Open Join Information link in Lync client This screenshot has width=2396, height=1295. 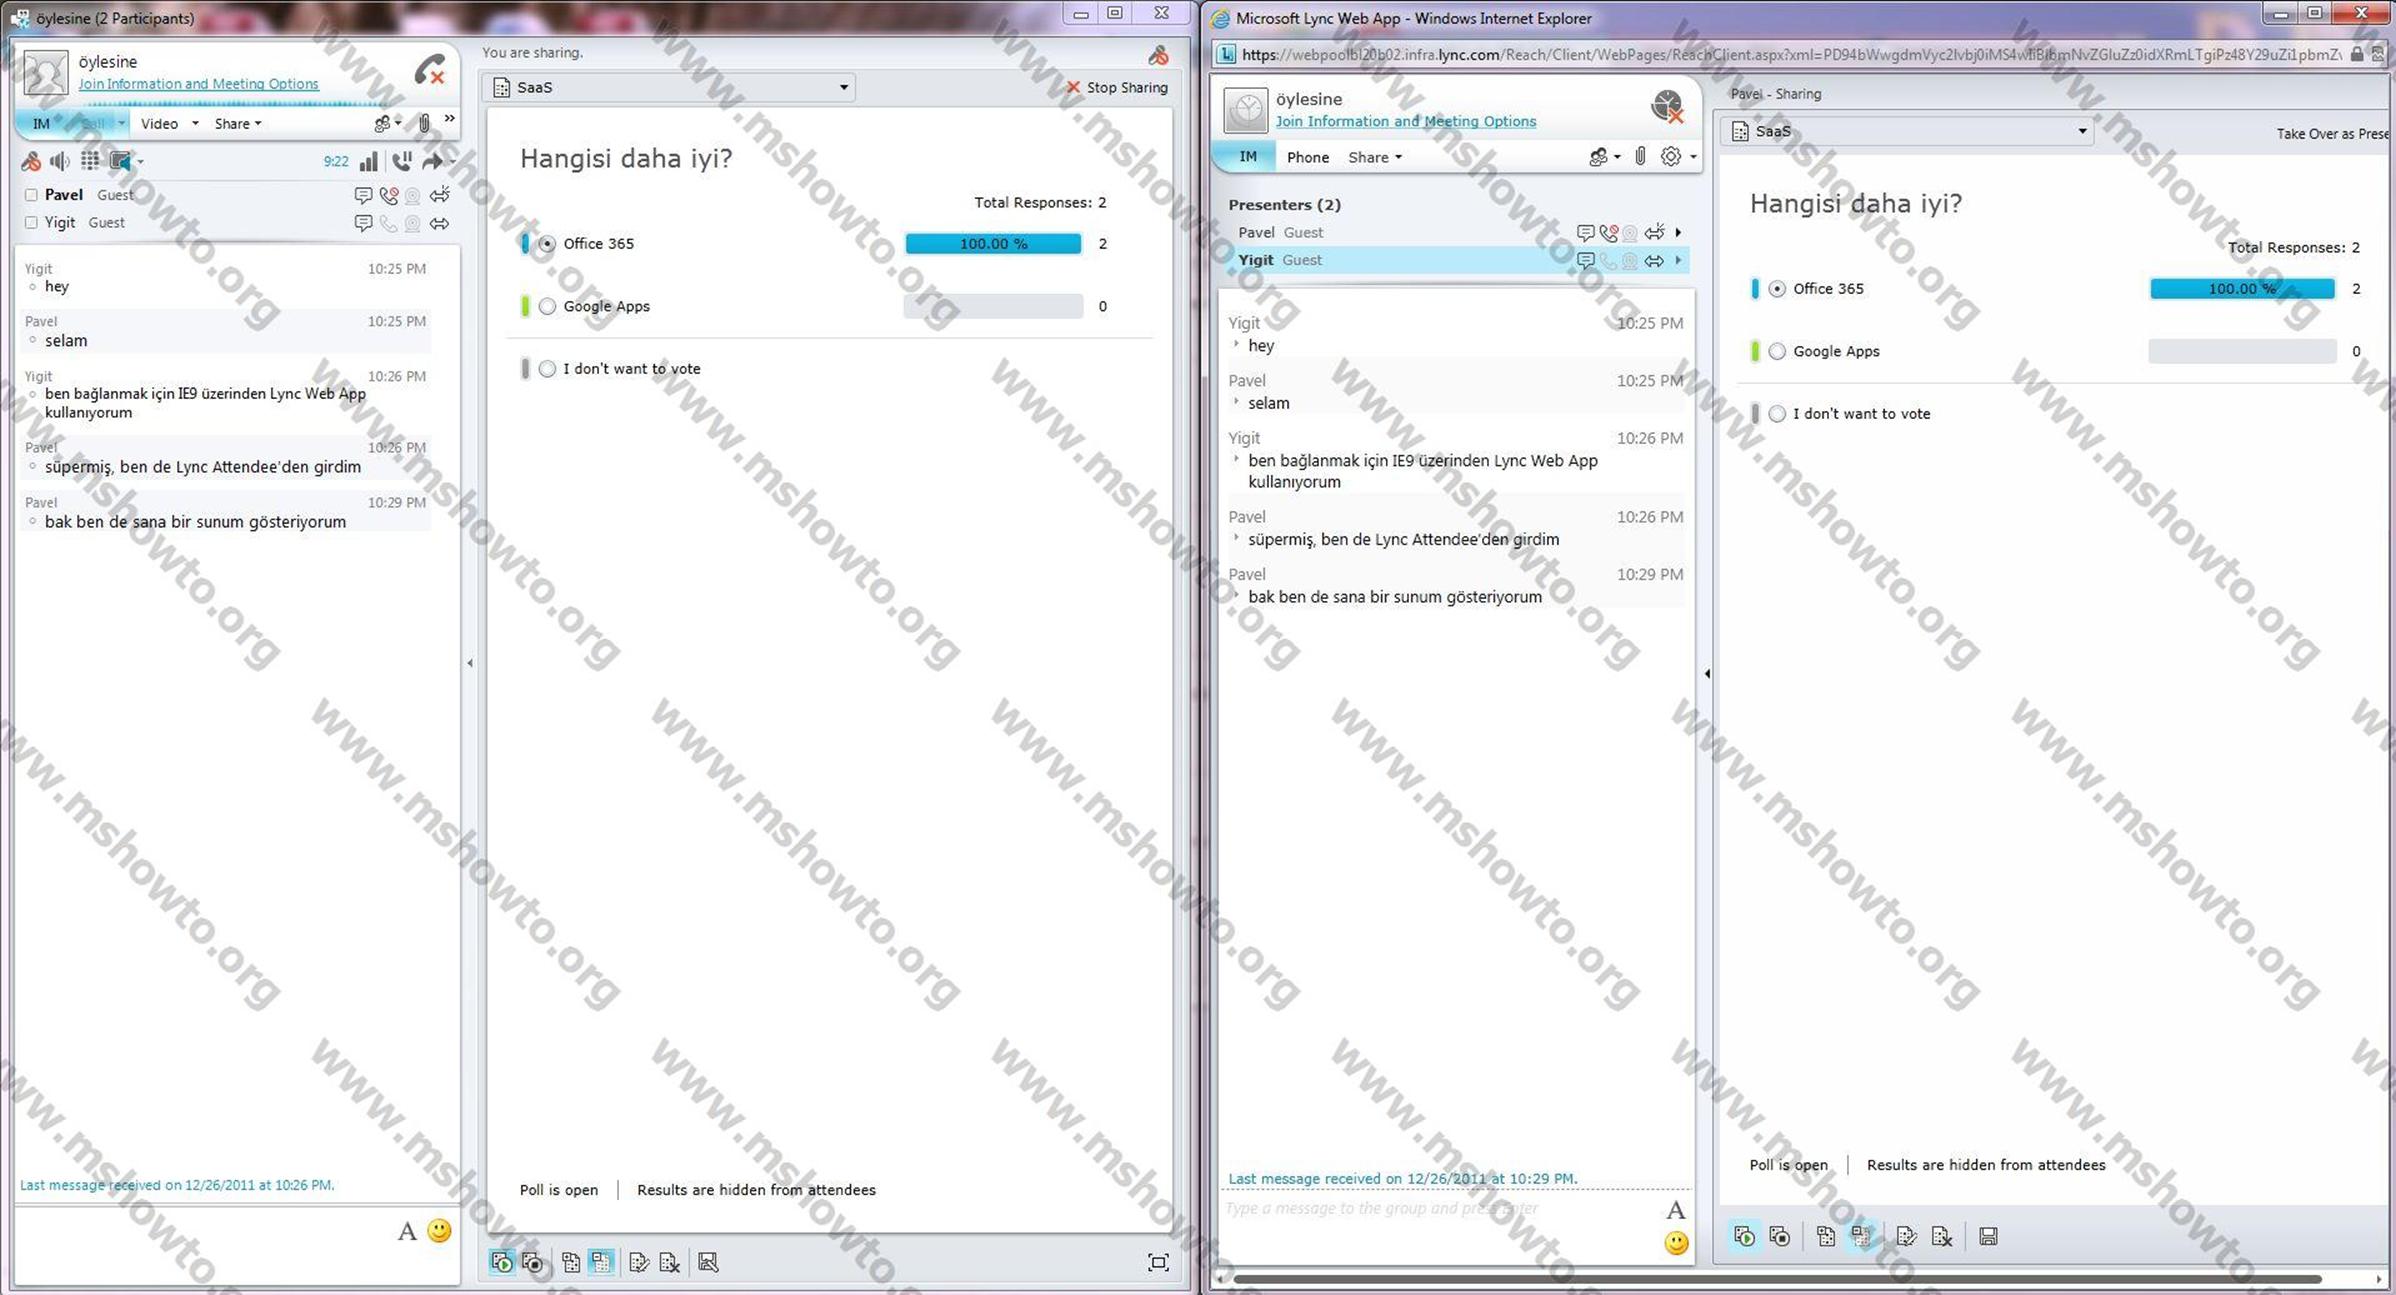pos(198,84)
